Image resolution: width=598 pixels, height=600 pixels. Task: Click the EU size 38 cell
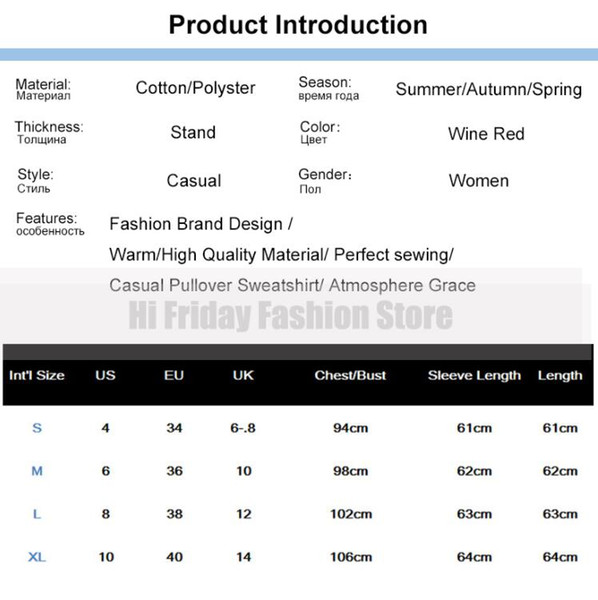pos(174,514)
